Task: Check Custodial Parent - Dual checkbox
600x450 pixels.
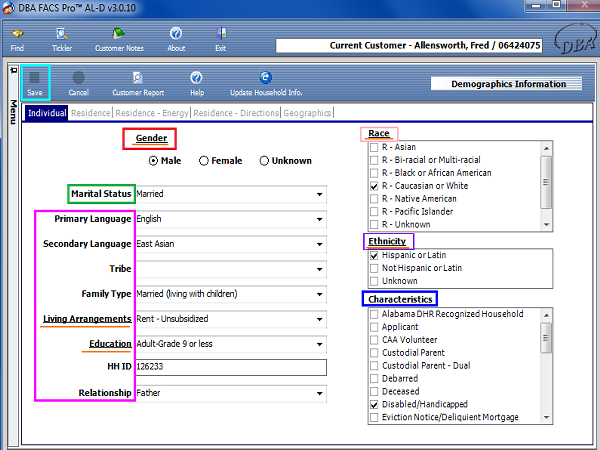Action: point(374,366)
